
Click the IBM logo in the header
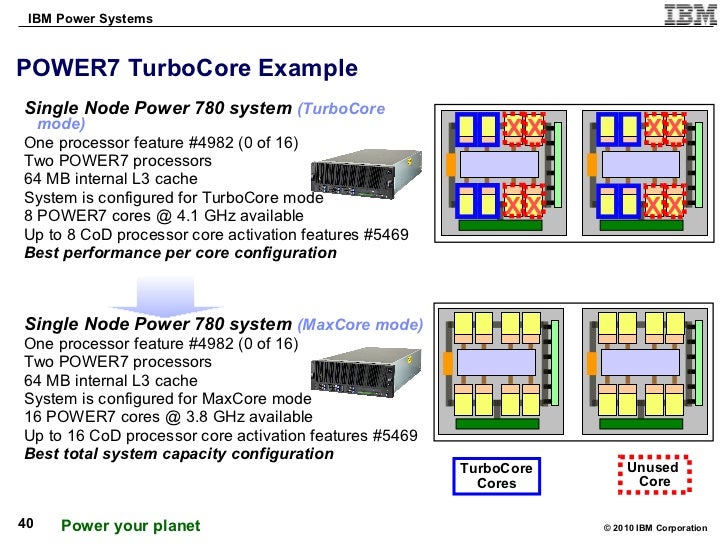(690, 14)
